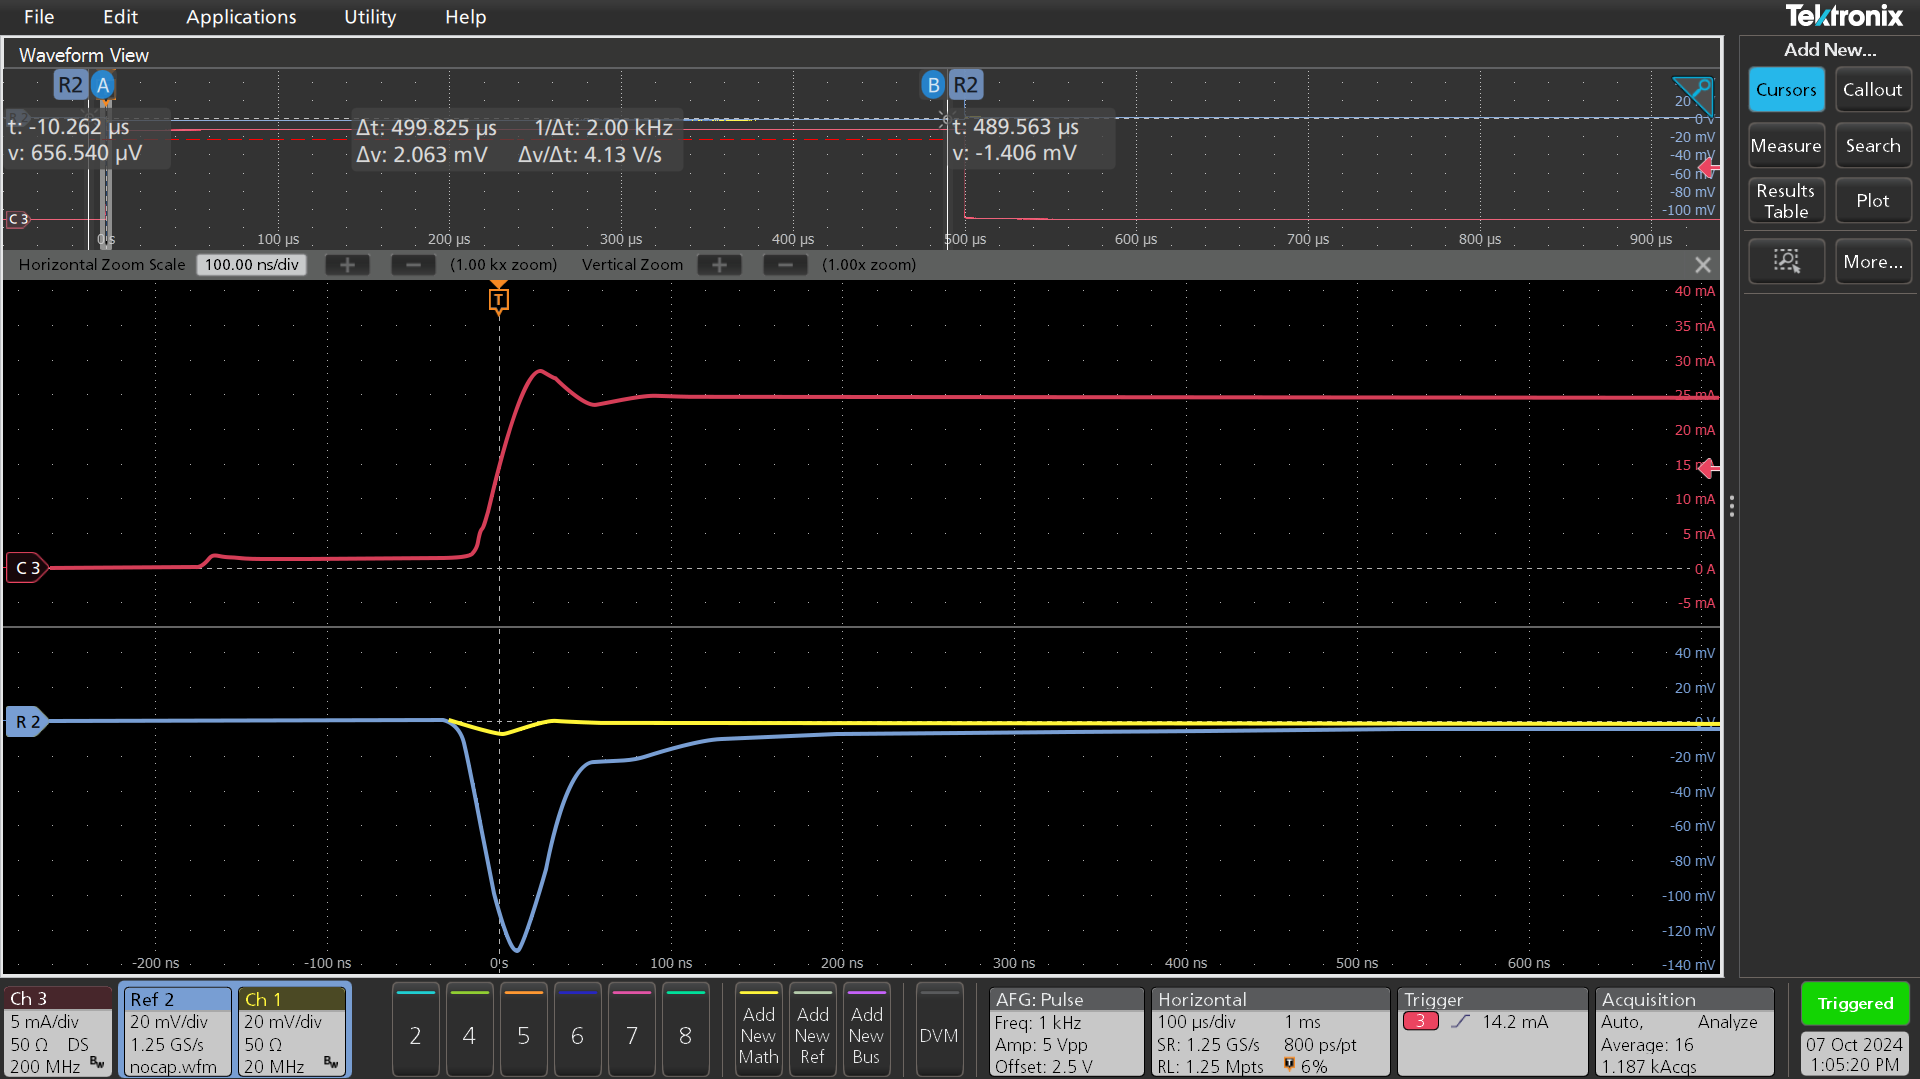Turn on channel 6
This screenshot has width=1920, height=1079.
(577, 1031)
